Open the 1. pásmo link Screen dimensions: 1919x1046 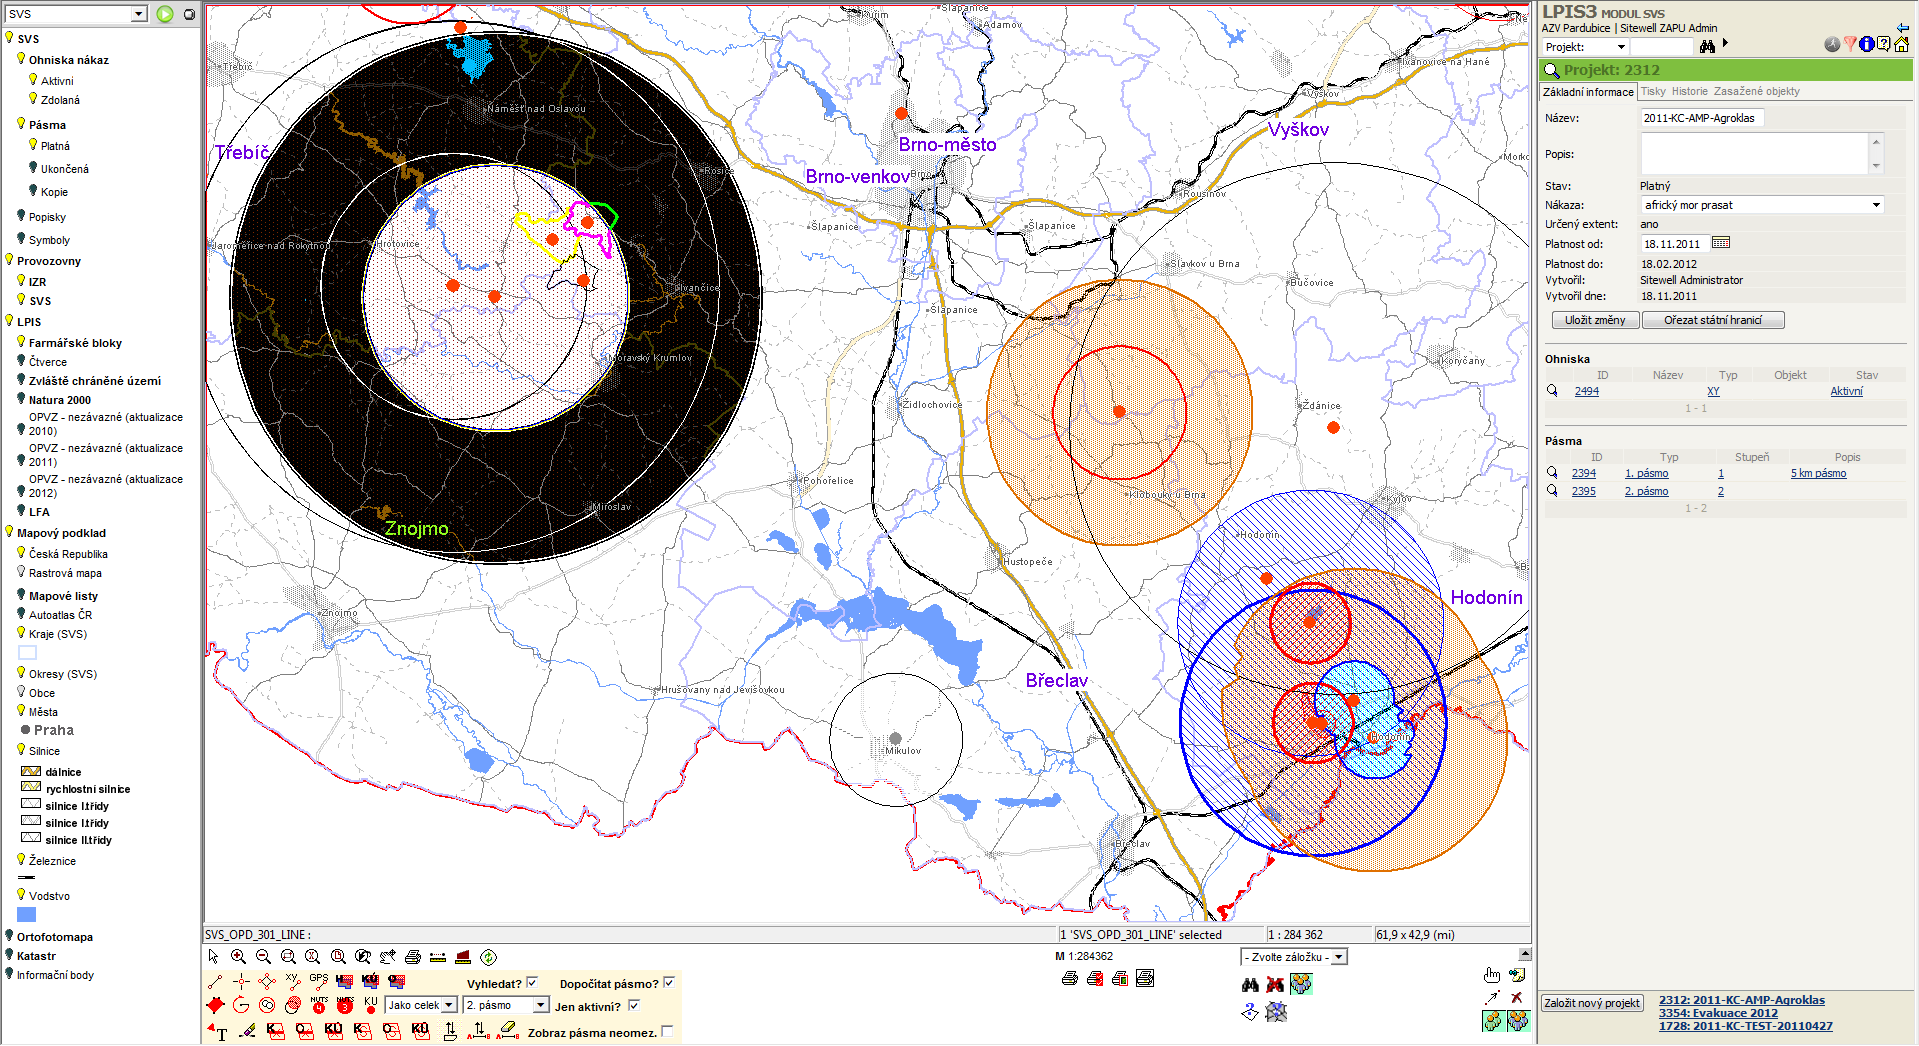click(1646, 473)
